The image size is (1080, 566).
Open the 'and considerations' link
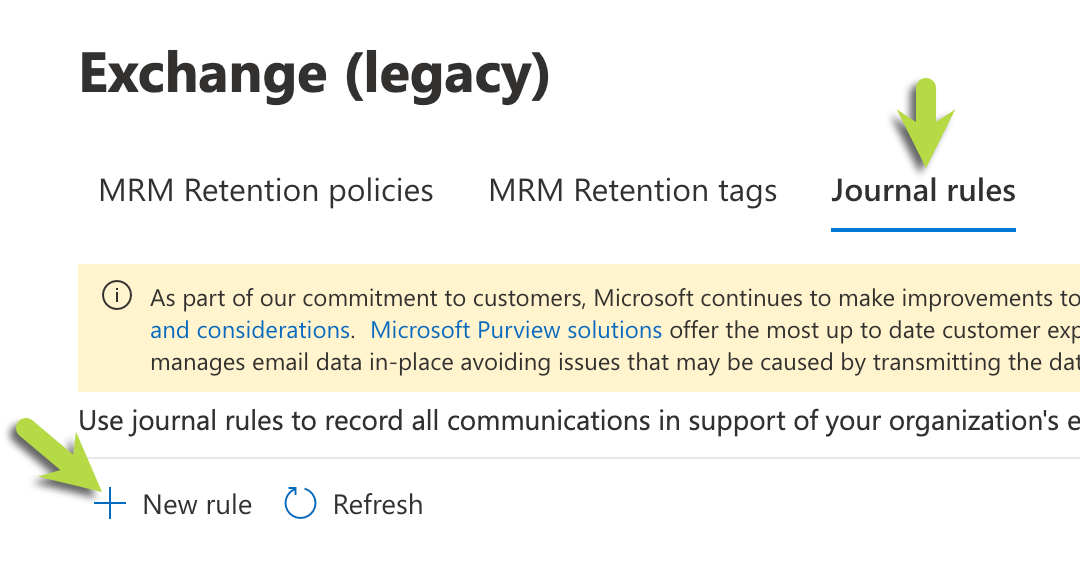250,331
